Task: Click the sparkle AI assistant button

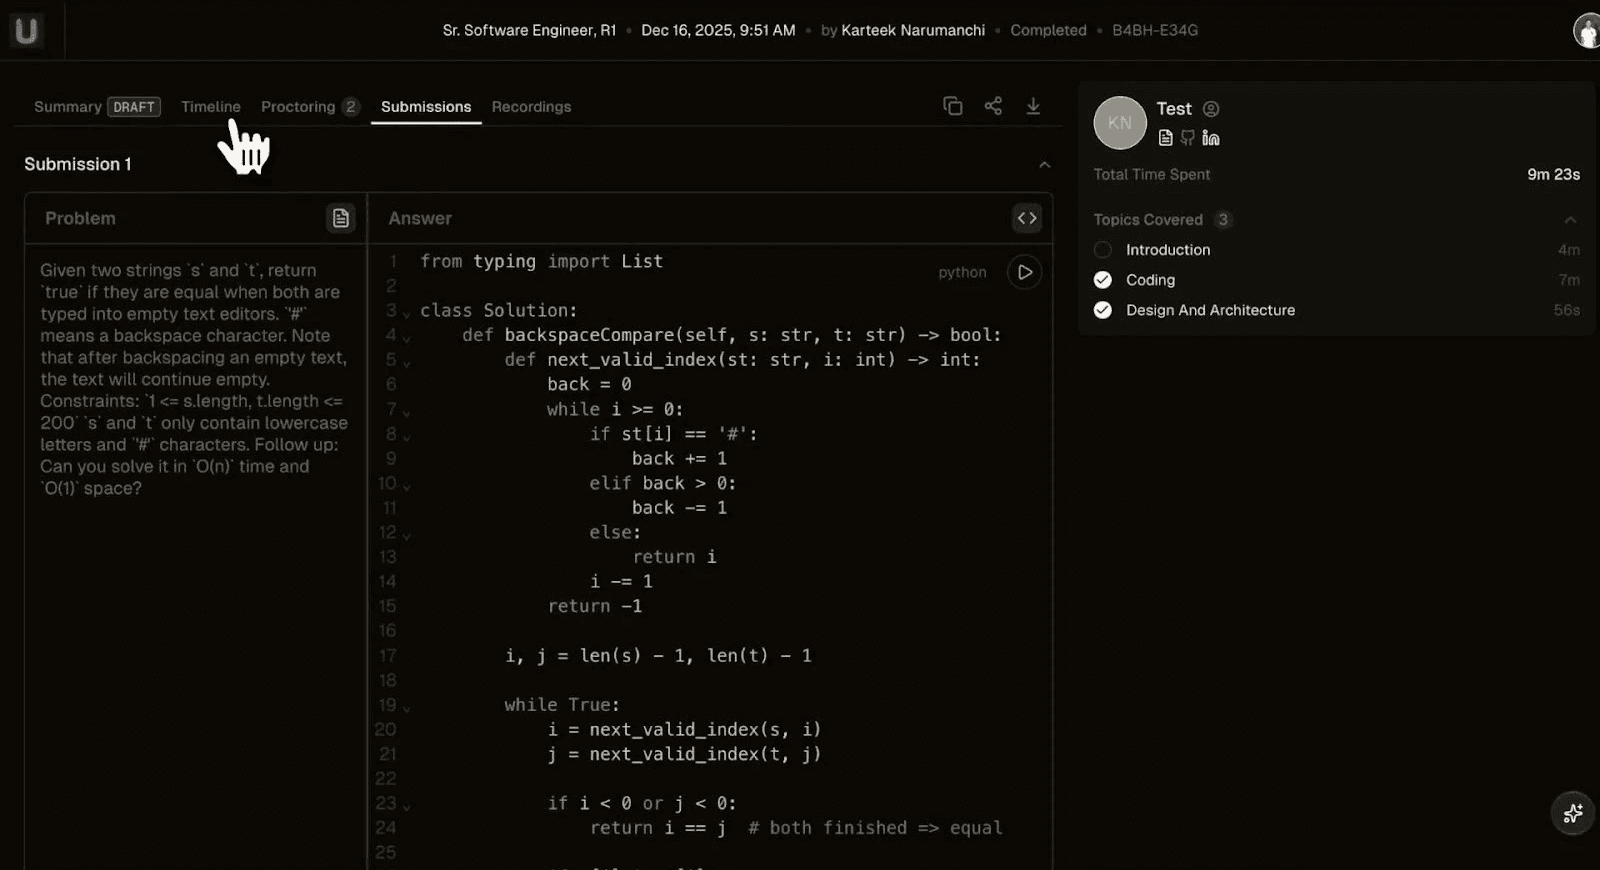Action: point(1573,813)
